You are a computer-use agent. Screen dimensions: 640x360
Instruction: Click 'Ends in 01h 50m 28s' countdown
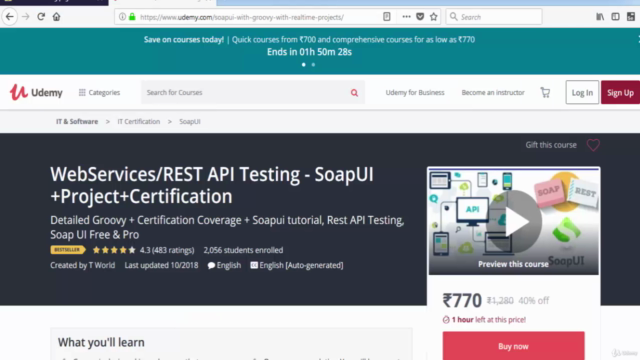point(309,52)
